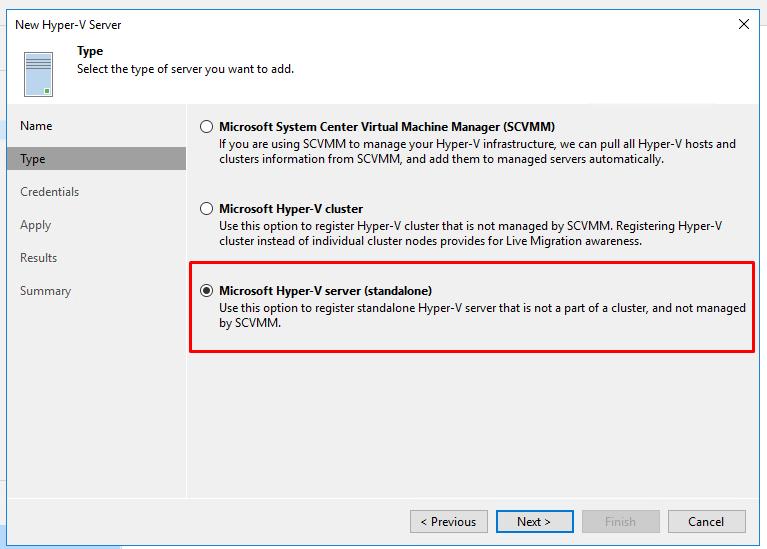This screenshot has width=767, height=549.
Task: Click the Next > button
Action: (534, 522)
